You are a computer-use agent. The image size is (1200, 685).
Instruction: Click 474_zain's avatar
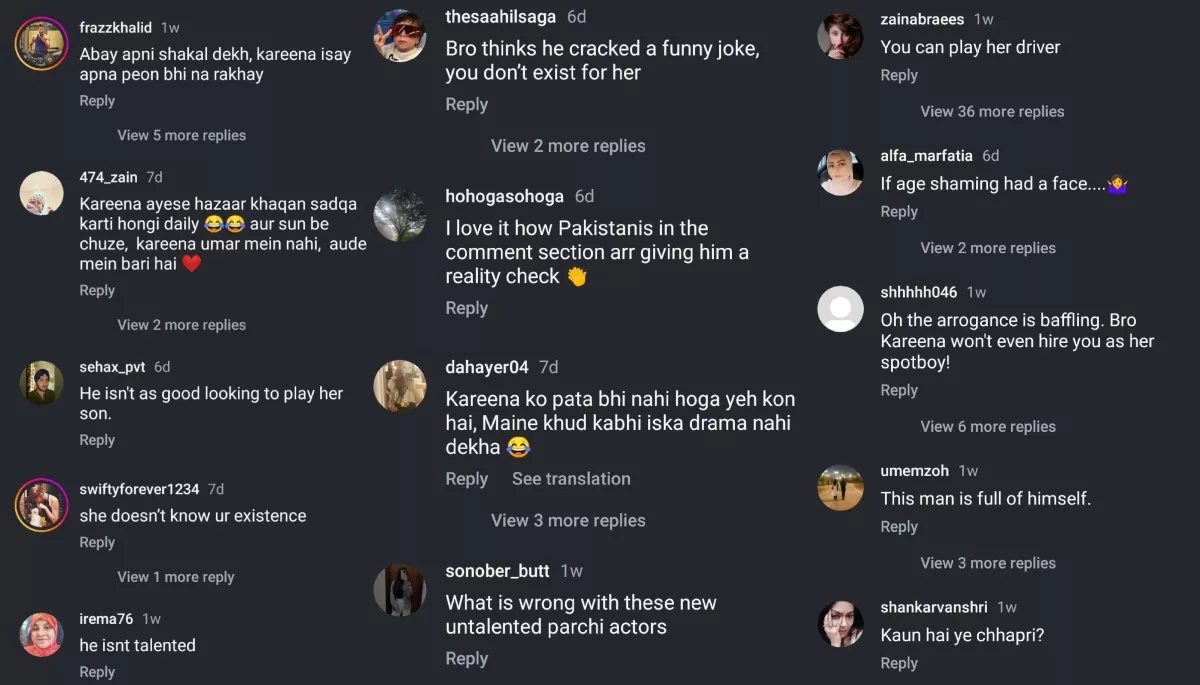(41, 193)
